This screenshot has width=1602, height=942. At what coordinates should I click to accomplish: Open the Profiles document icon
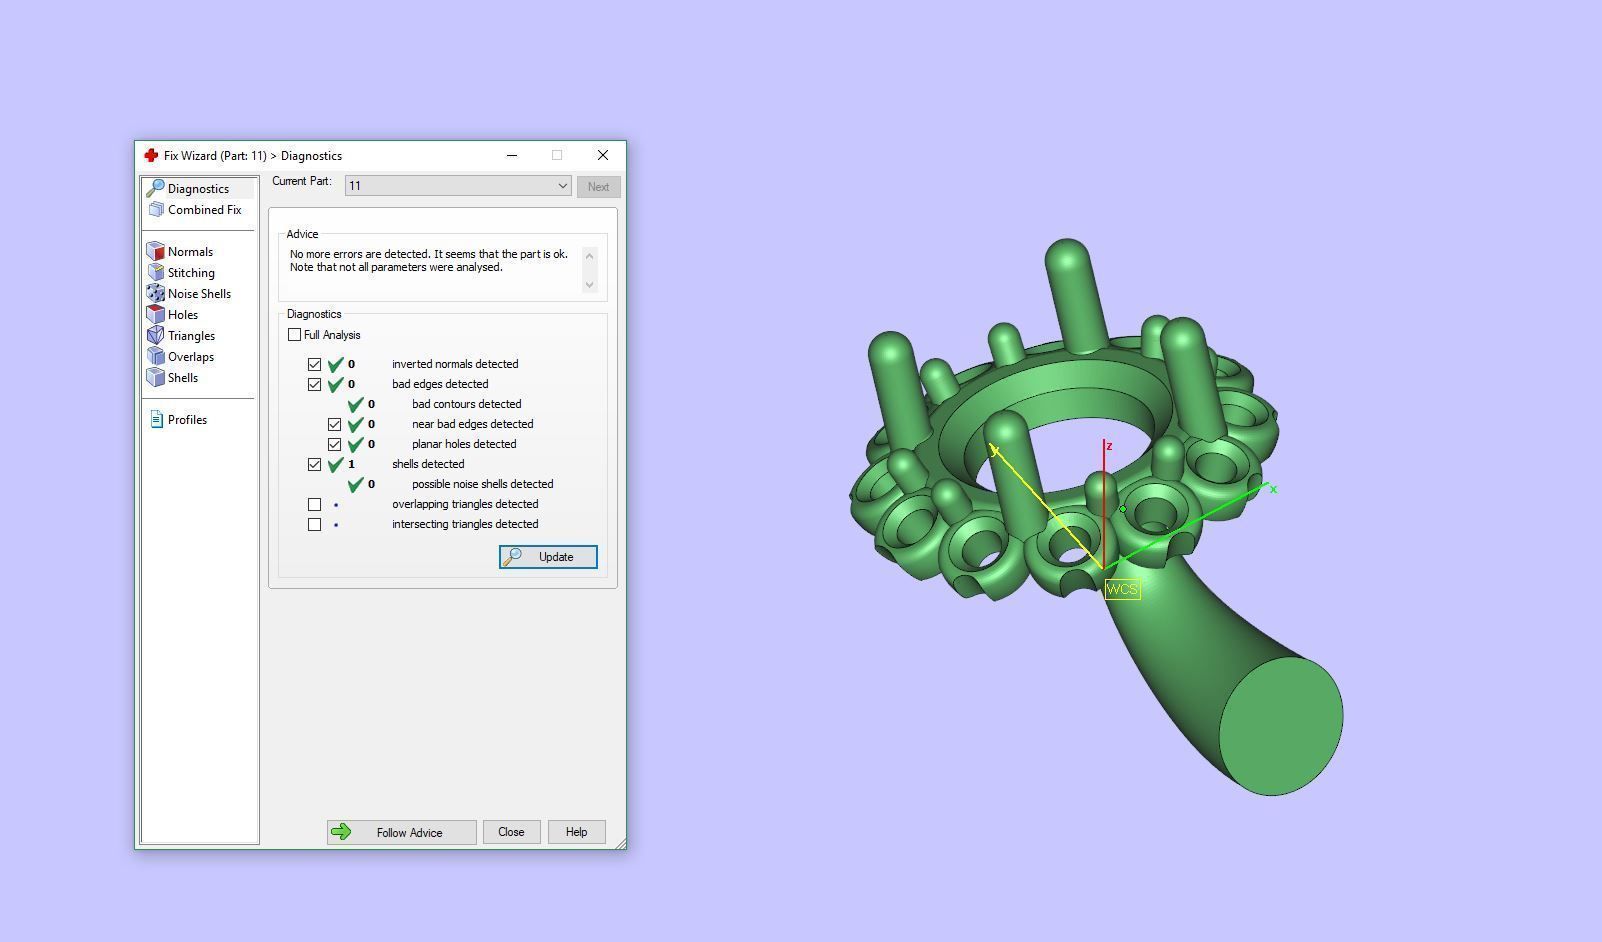coord(156,420)
